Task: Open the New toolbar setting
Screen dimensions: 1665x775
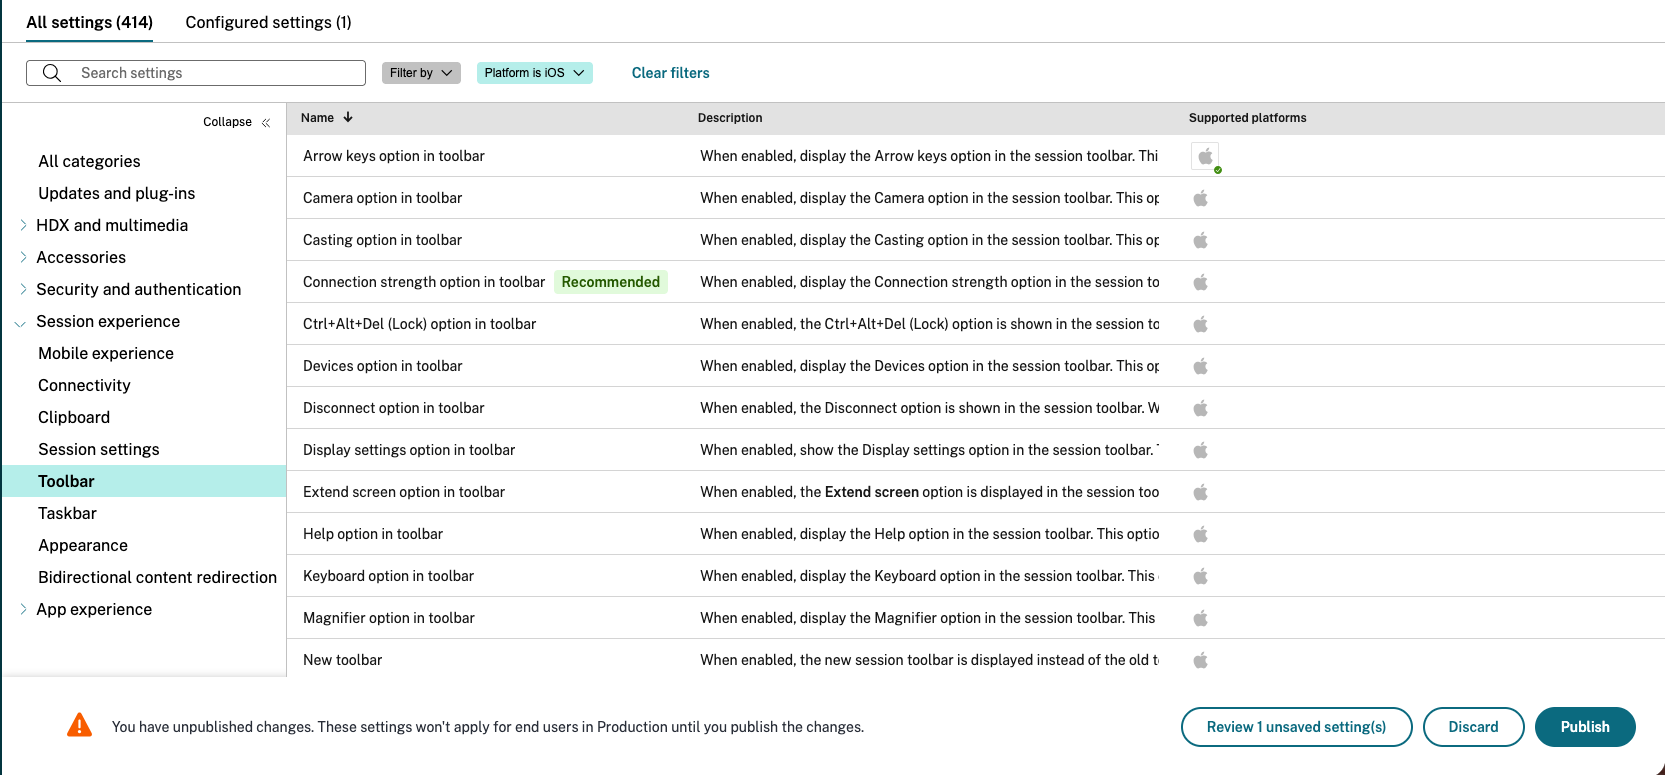Action: coord(342,660)
